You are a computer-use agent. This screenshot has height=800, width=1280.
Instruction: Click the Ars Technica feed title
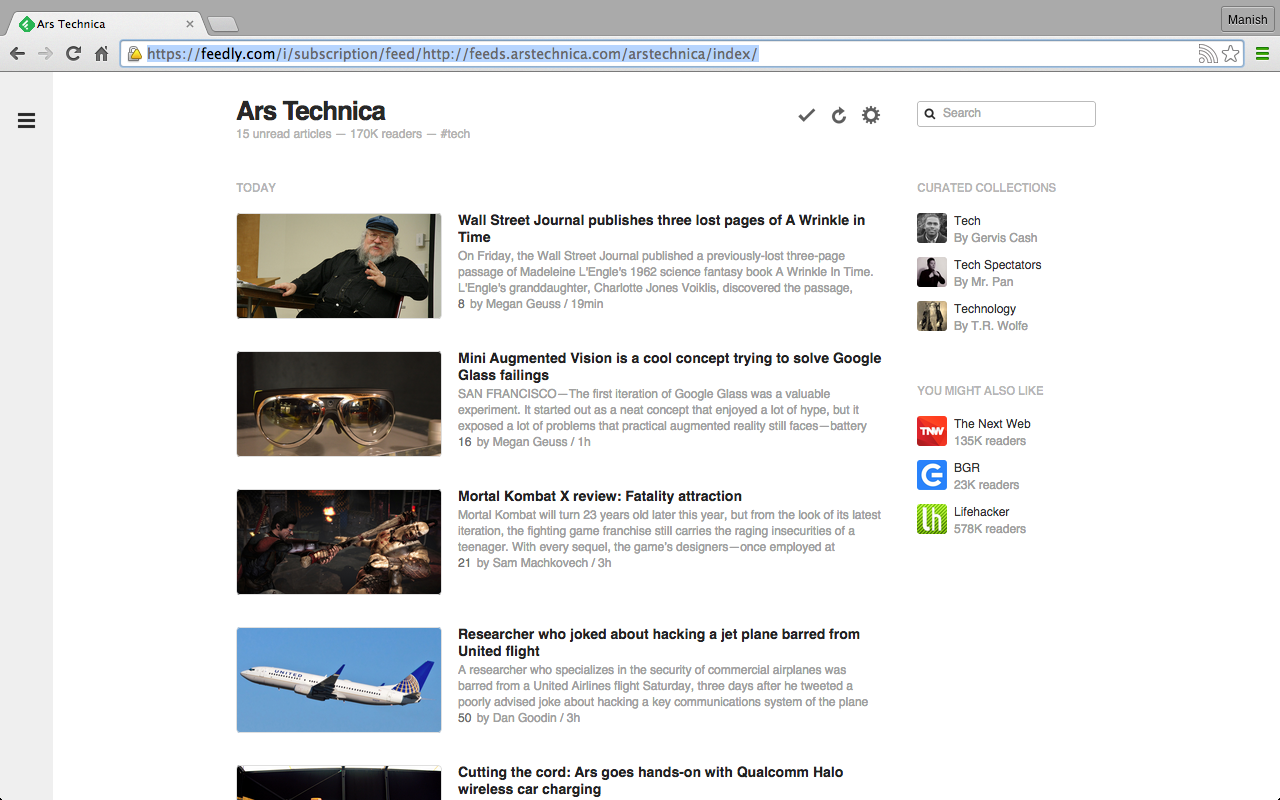(x=311, y=111)
